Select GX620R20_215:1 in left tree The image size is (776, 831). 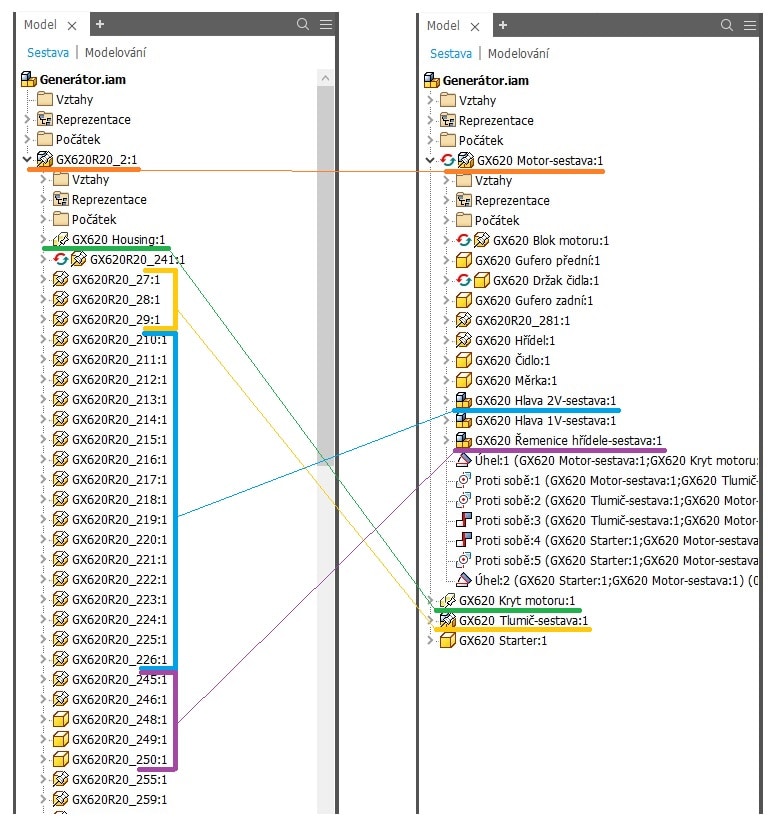[119, 439]
